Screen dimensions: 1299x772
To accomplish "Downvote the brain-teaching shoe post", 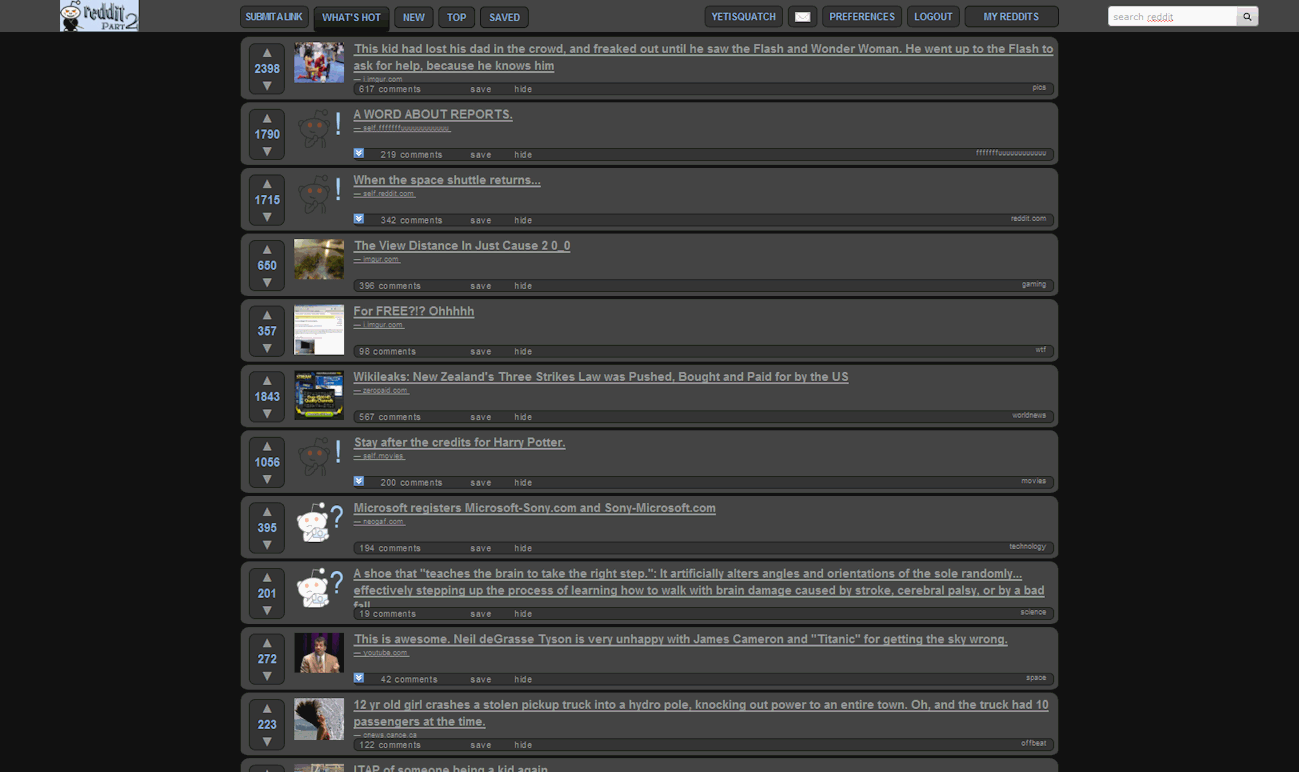I will coord(267,610).
